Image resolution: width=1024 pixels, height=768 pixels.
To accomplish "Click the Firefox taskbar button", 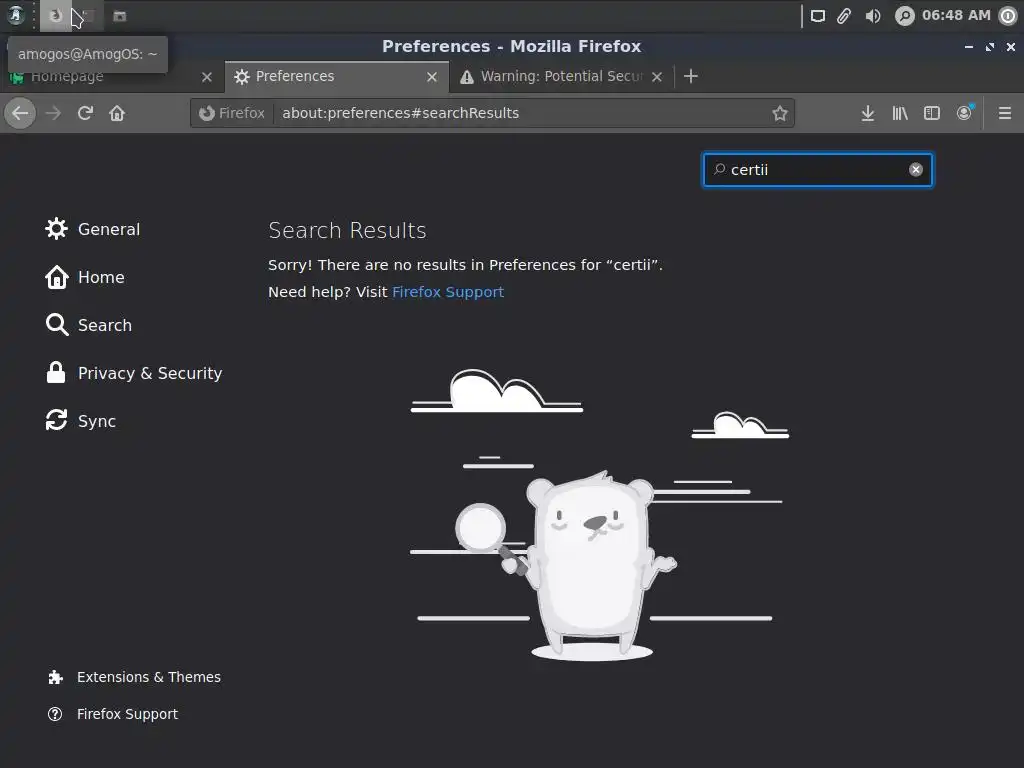I will (x=56, y=15).
